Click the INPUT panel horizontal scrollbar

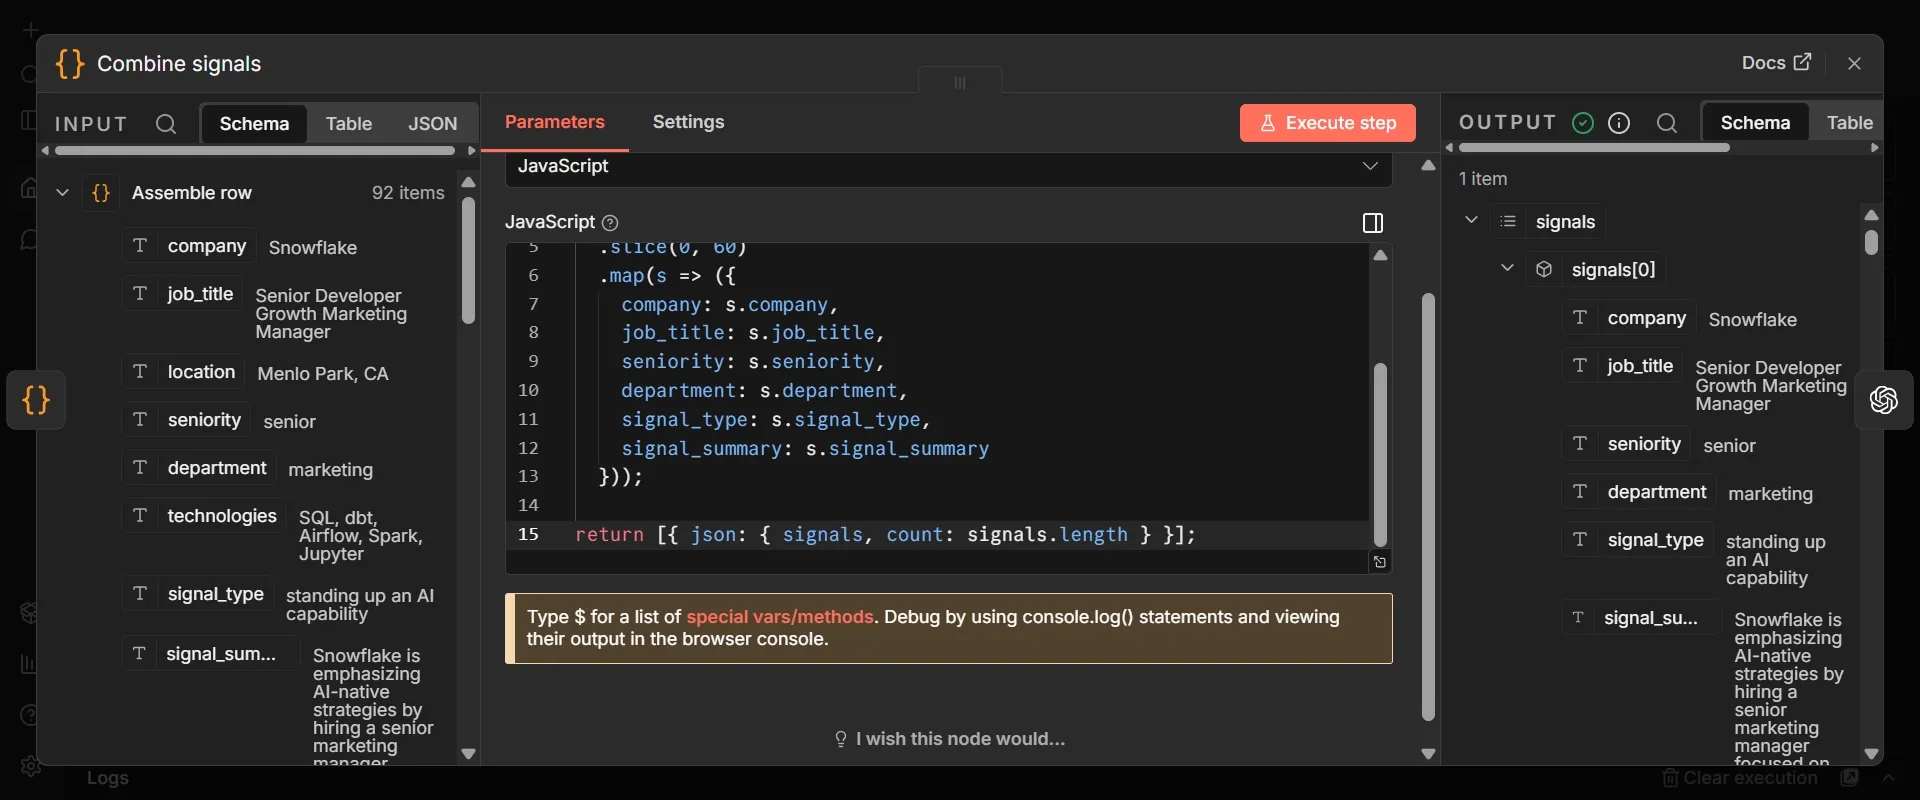click(255, 151)
